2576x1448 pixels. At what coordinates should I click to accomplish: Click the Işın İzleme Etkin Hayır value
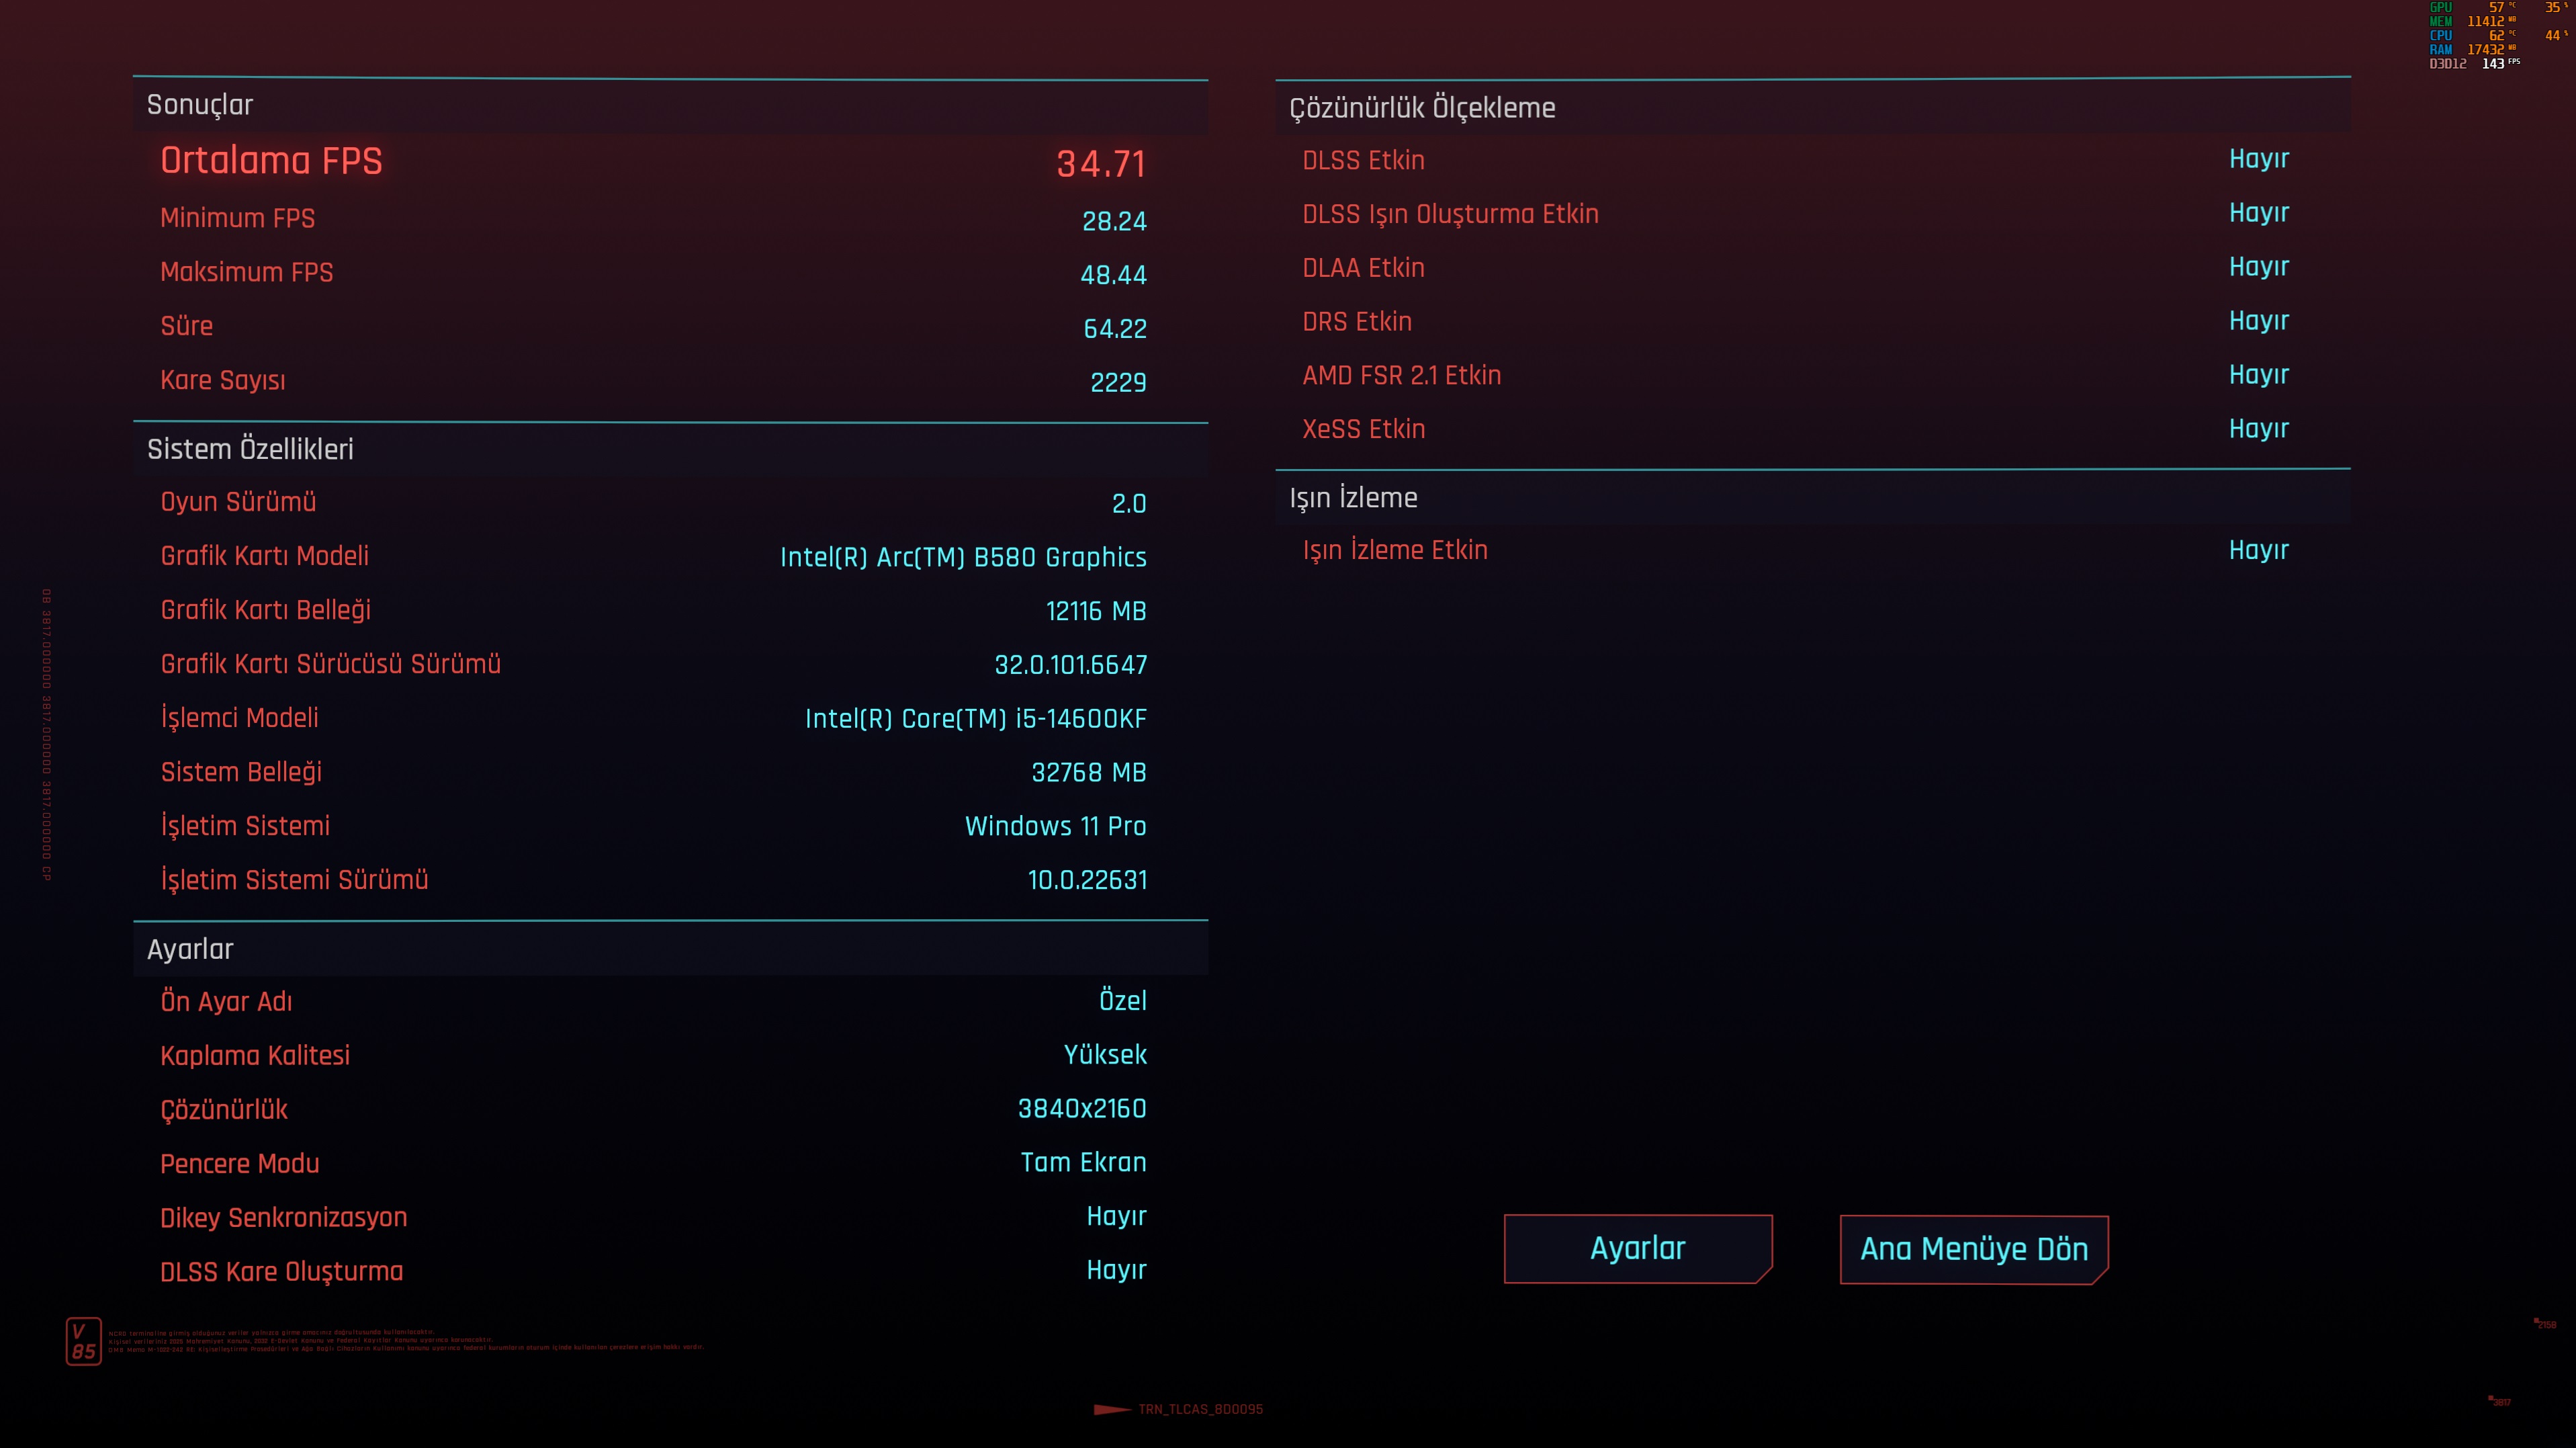(x=2258, y=551)
